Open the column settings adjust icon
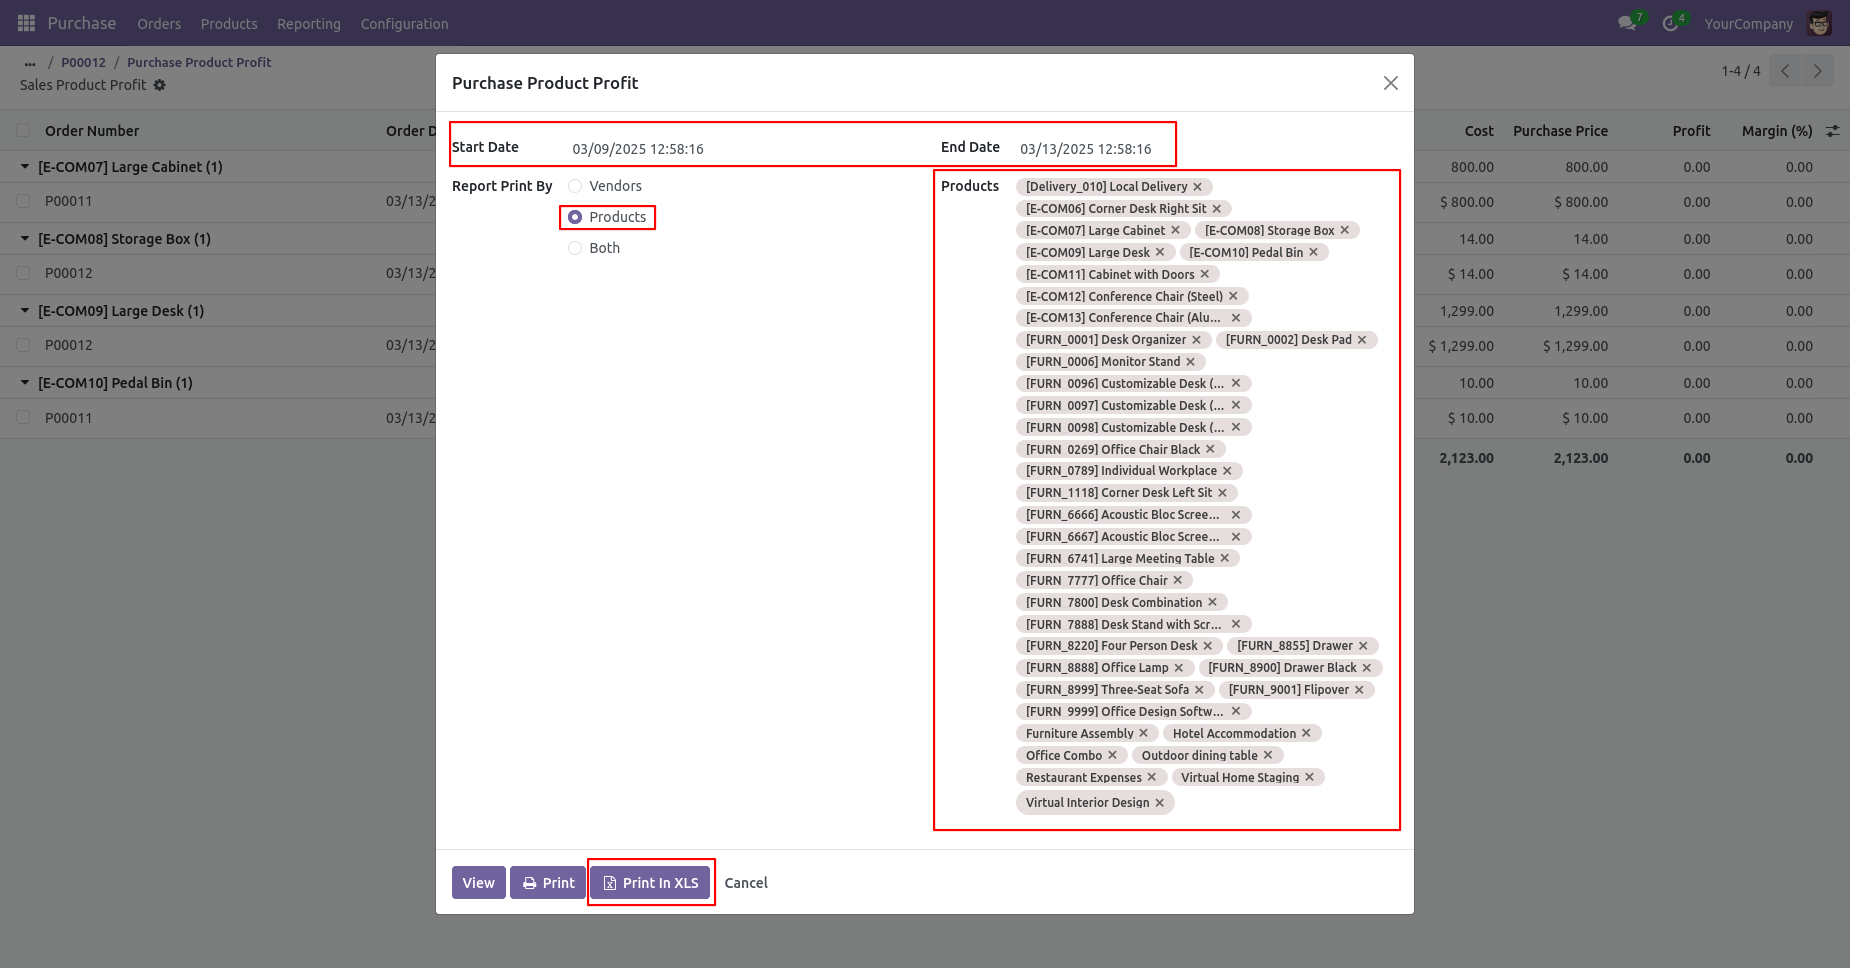 coord(1833,131)
